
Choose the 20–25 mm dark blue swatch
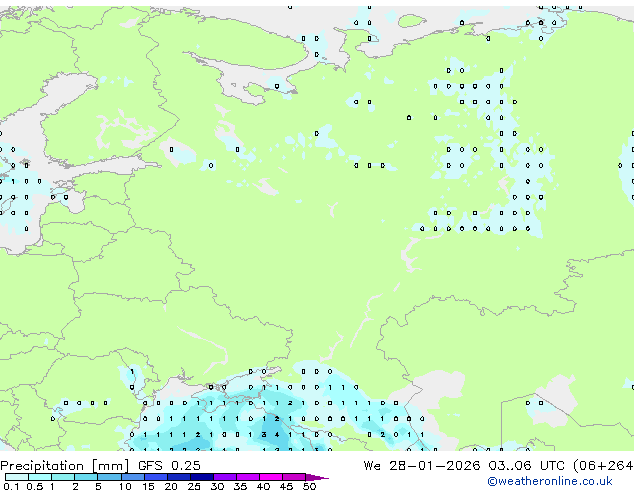179,477
